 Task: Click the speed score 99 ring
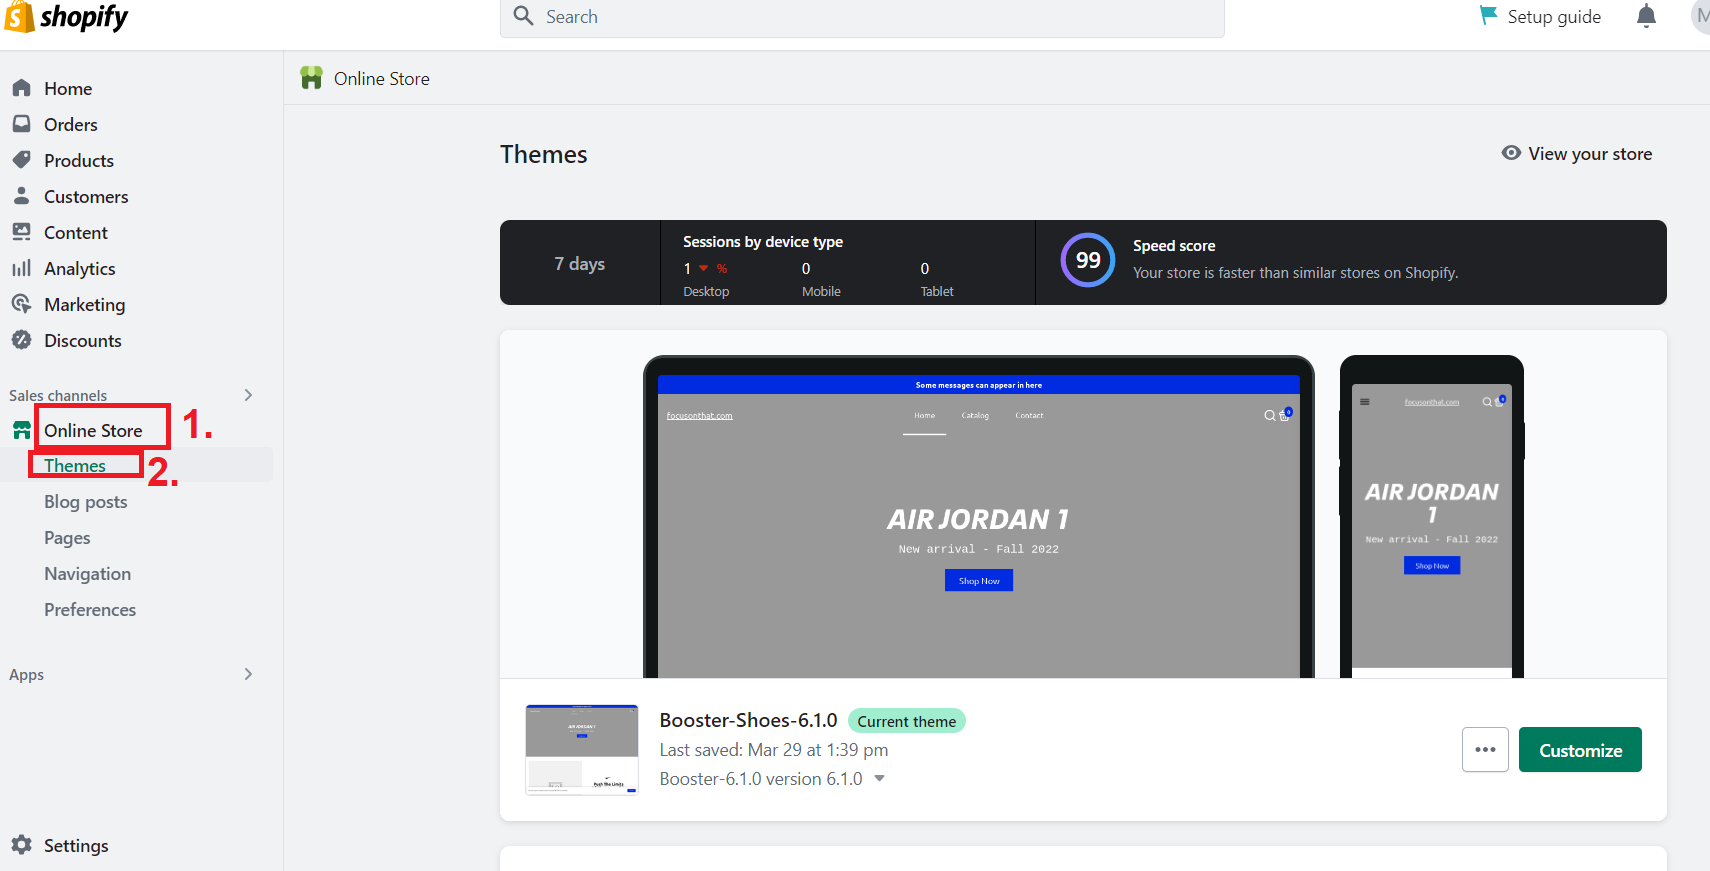coord(1088,260)
